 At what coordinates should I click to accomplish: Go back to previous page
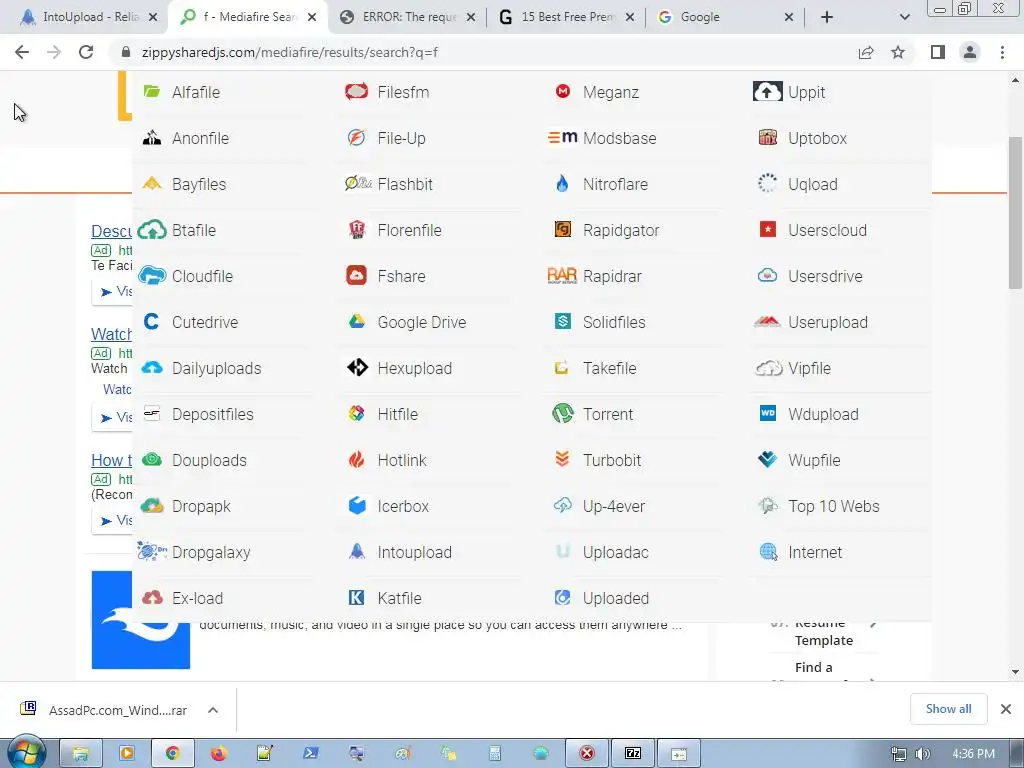click(22, 52)
